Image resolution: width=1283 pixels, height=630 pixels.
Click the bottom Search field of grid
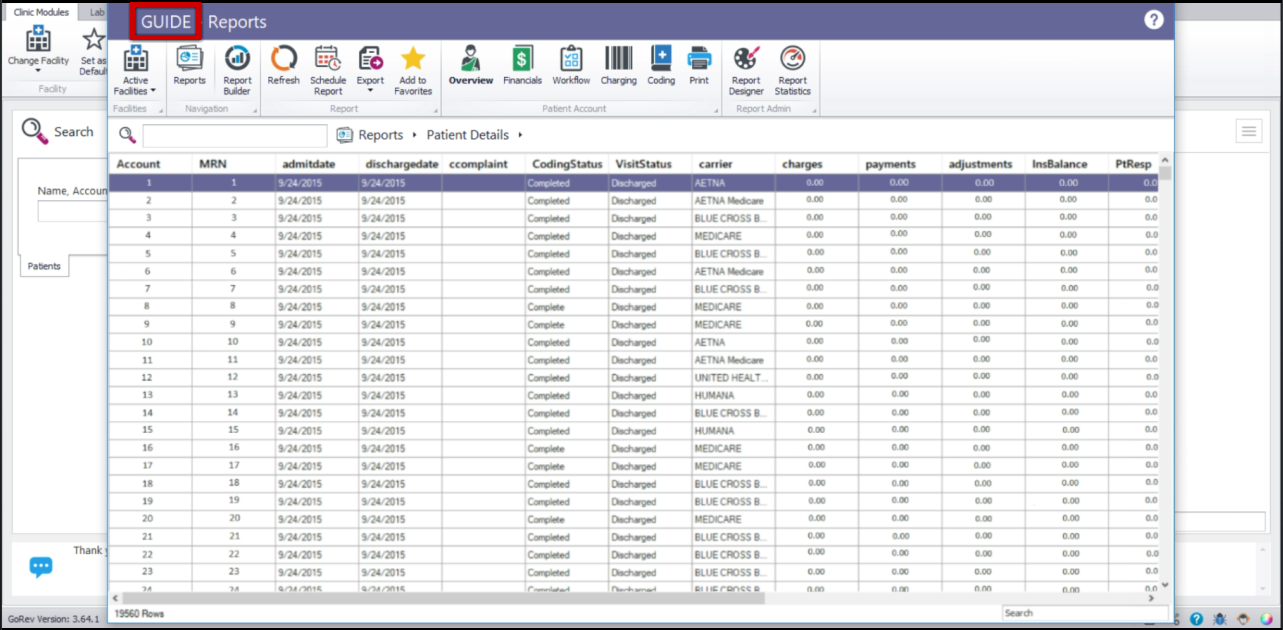coord(1085,613)
